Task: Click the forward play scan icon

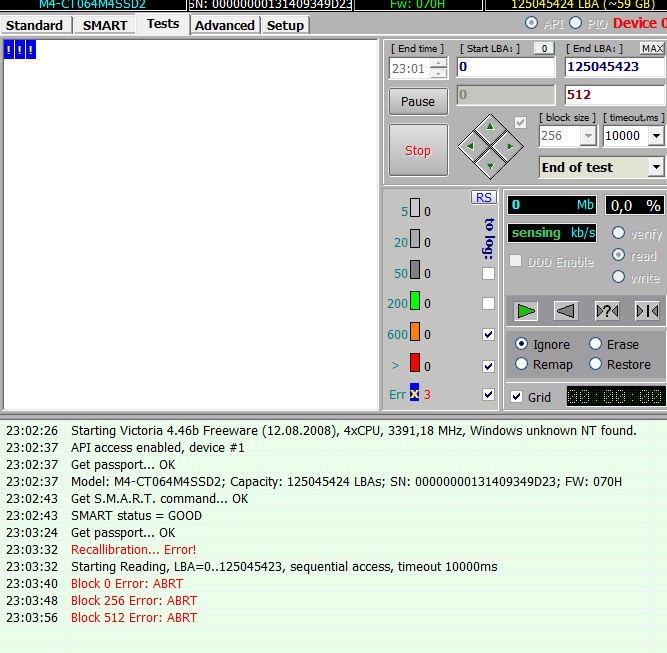Action: (x=526, y=311)
